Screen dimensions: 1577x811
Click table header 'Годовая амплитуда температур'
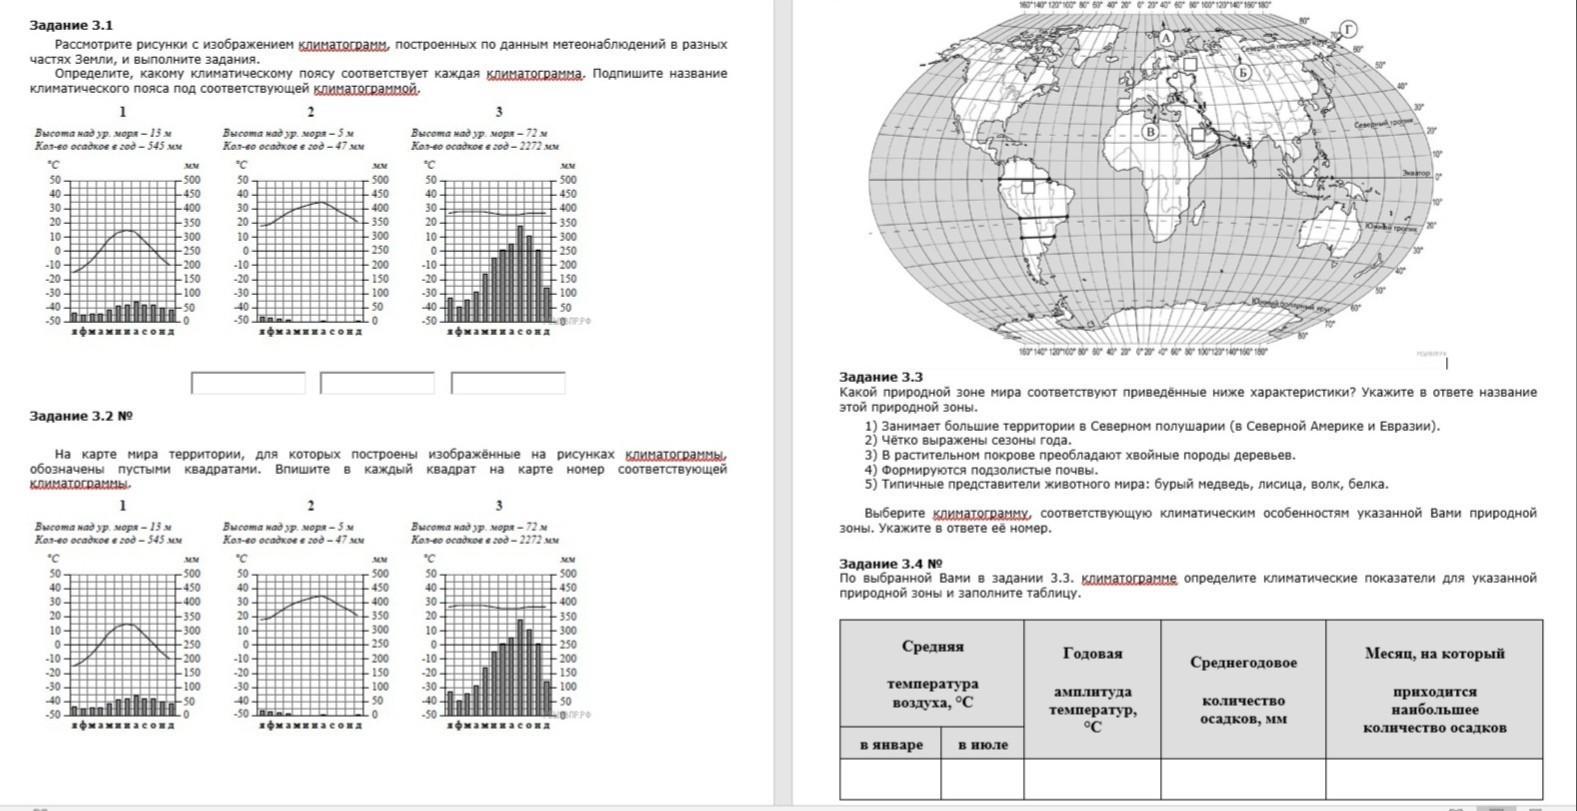point(1092,689)
